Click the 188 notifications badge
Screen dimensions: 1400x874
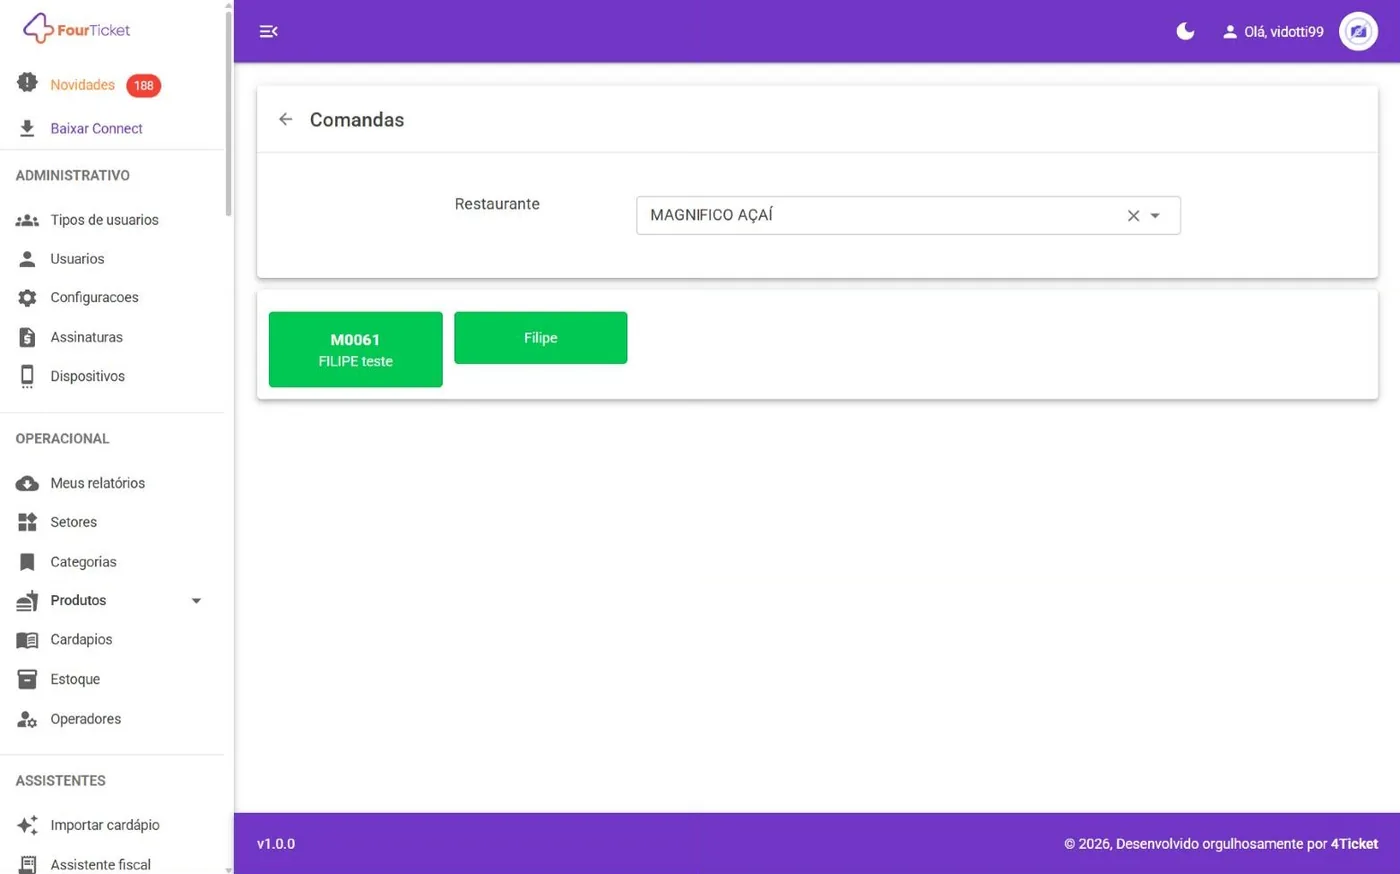143,85
